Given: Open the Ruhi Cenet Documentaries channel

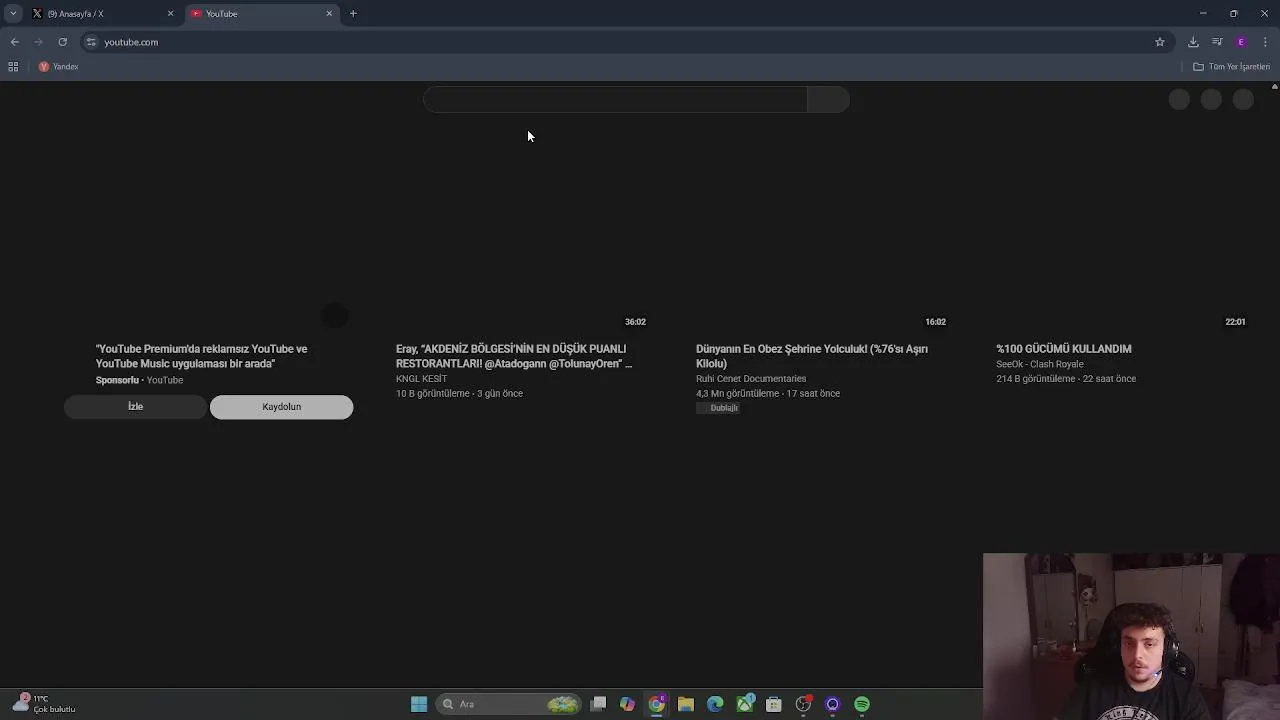Looking at the screenshot, I should click(x=751, y=379).
